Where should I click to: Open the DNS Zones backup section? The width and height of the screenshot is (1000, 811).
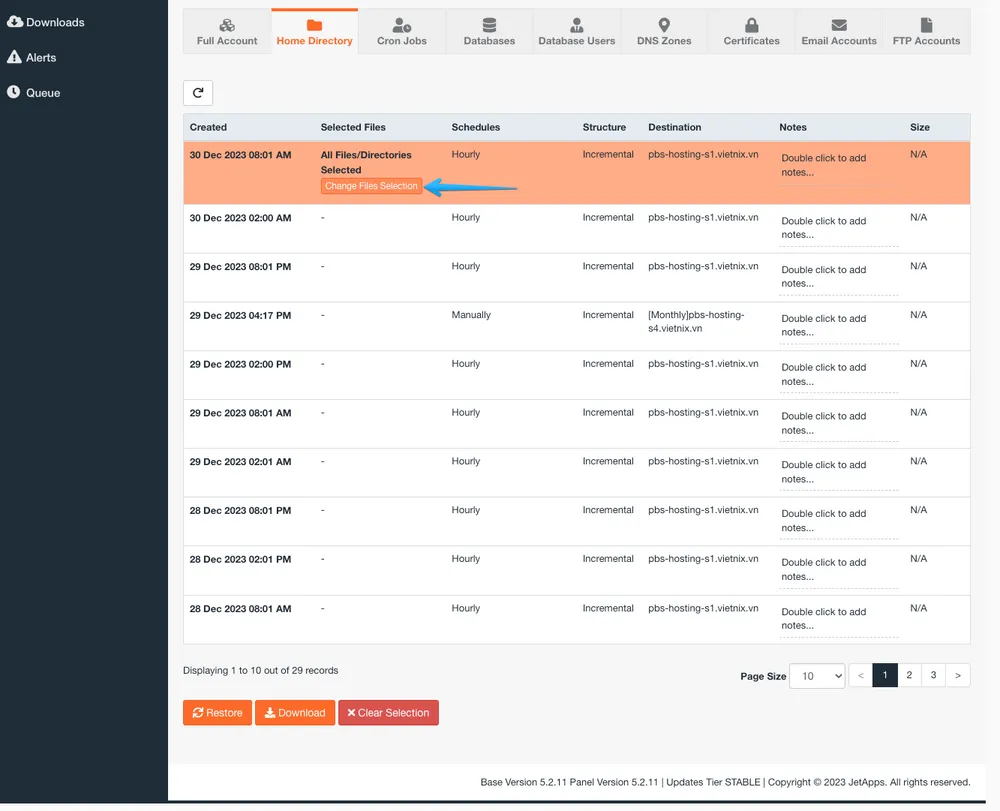pos(663,31)
